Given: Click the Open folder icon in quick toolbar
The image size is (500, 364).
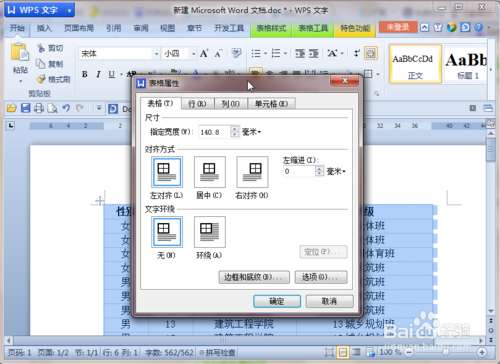Looking at the screenshot, I should 12,108.
